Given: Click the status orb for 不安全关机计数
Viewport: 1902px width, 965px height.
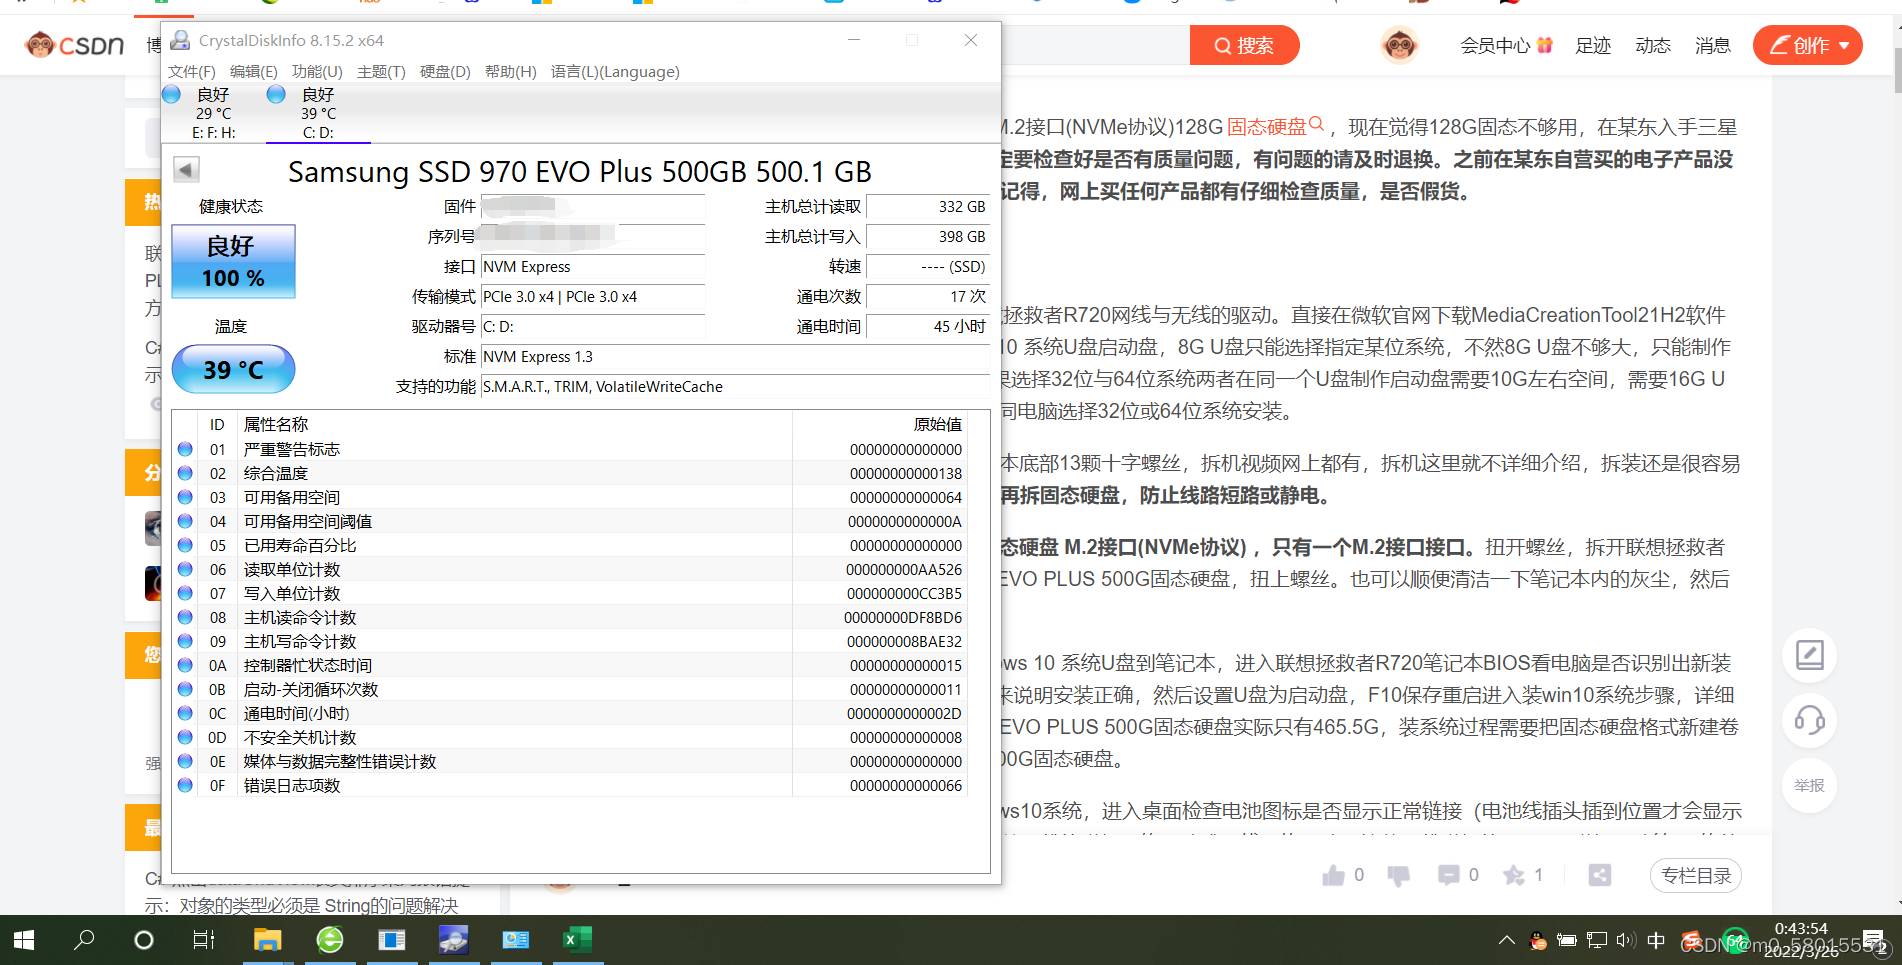Looking at the screenshot, I should coord(185,737).
